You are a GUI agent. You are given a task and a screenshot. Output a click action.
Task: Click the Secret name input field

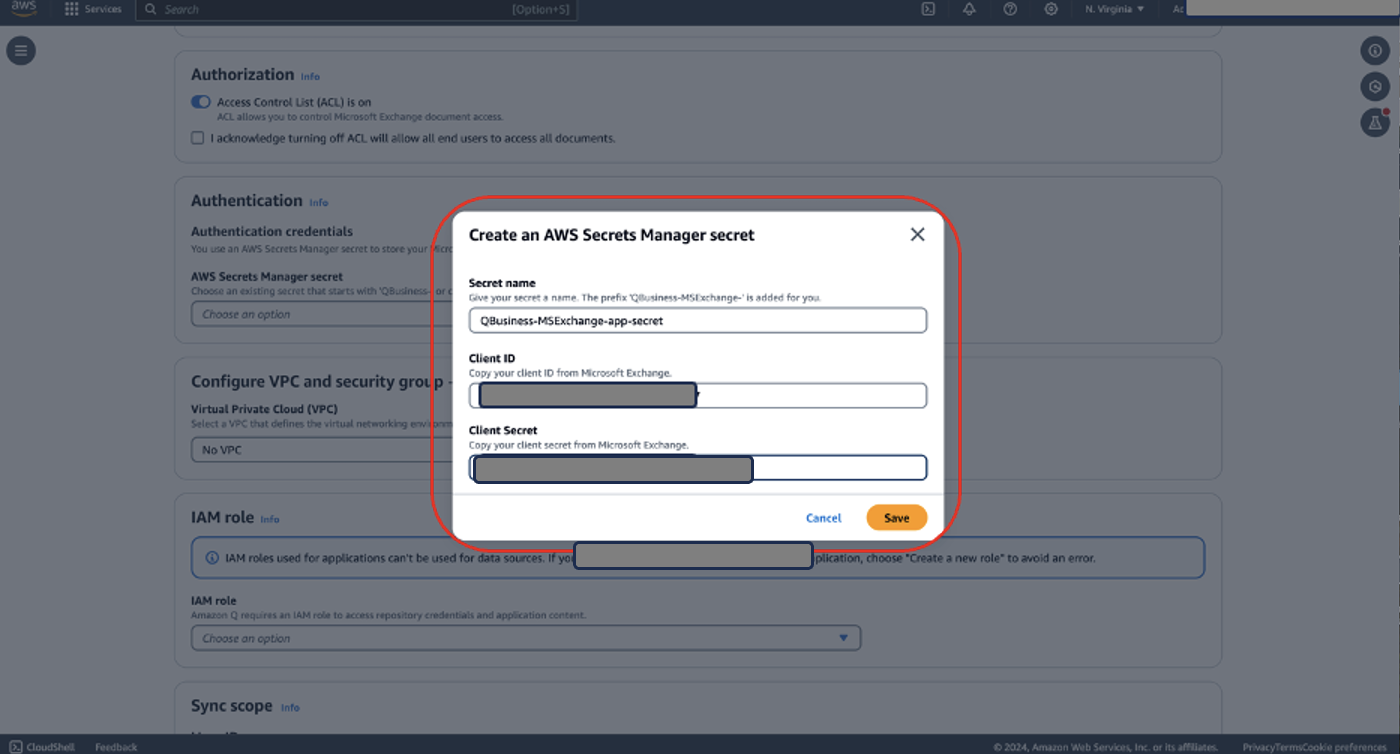click(697, 320)
